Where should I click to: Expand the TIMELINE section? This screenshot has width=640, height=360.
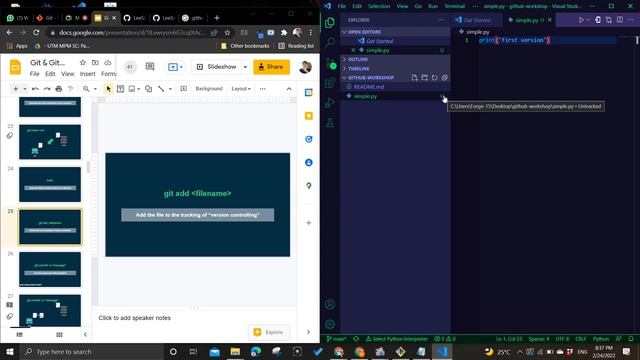tap(396, 69)
